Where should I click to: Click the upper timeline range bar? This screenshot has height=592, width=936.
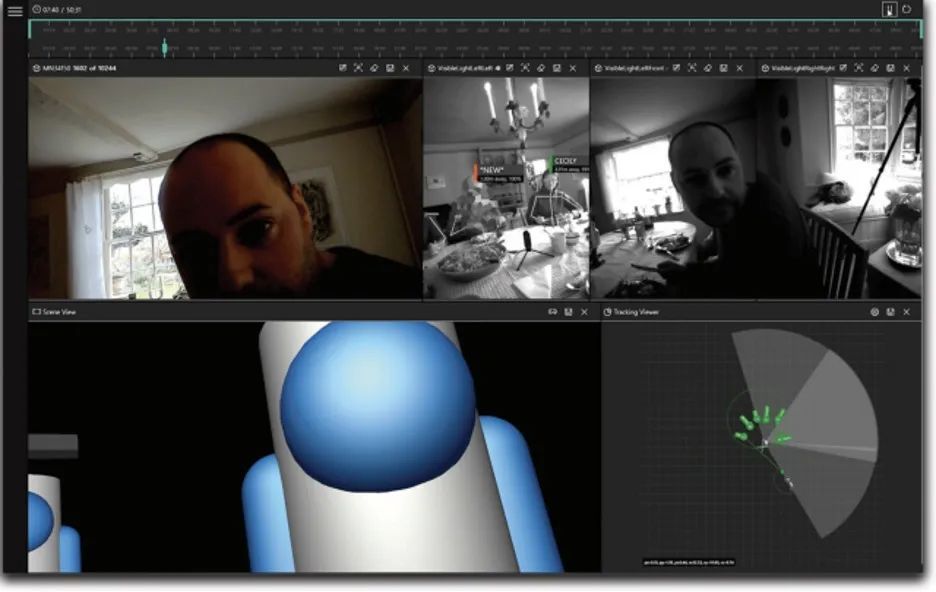tap(475, 30)
